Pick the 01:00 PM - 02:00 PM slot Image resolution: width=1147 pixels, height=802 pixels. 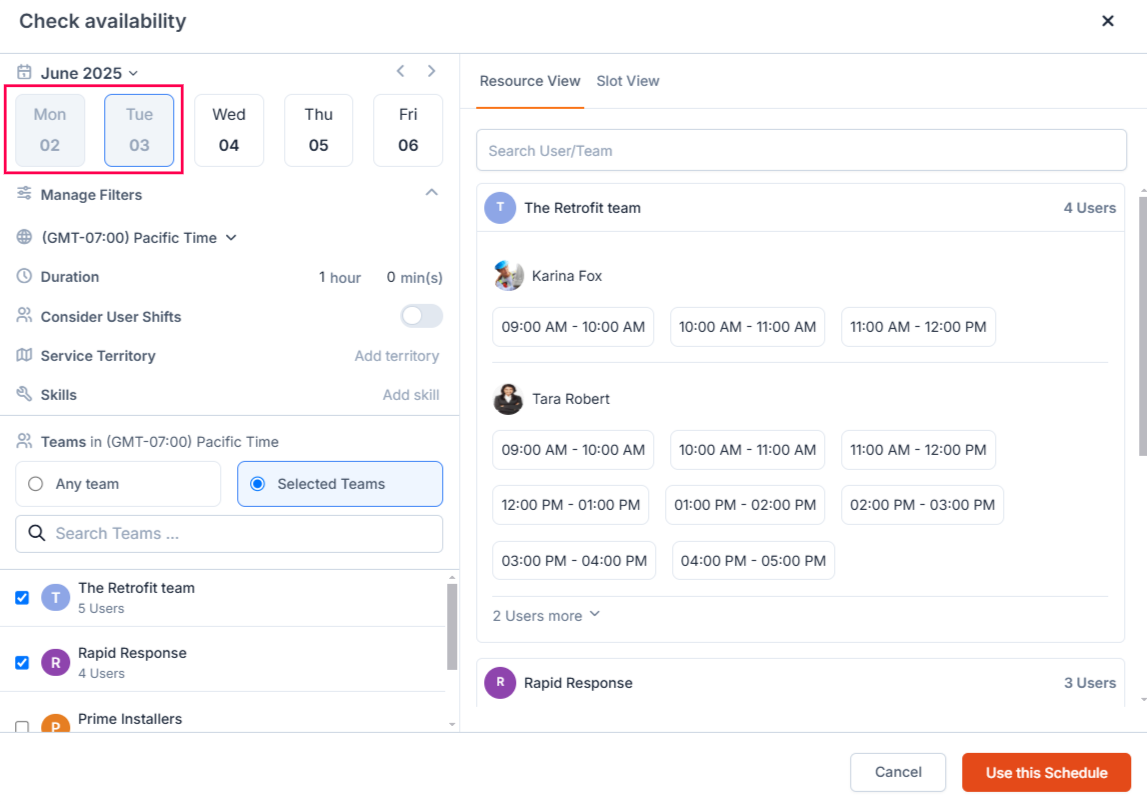coord(745,505)
